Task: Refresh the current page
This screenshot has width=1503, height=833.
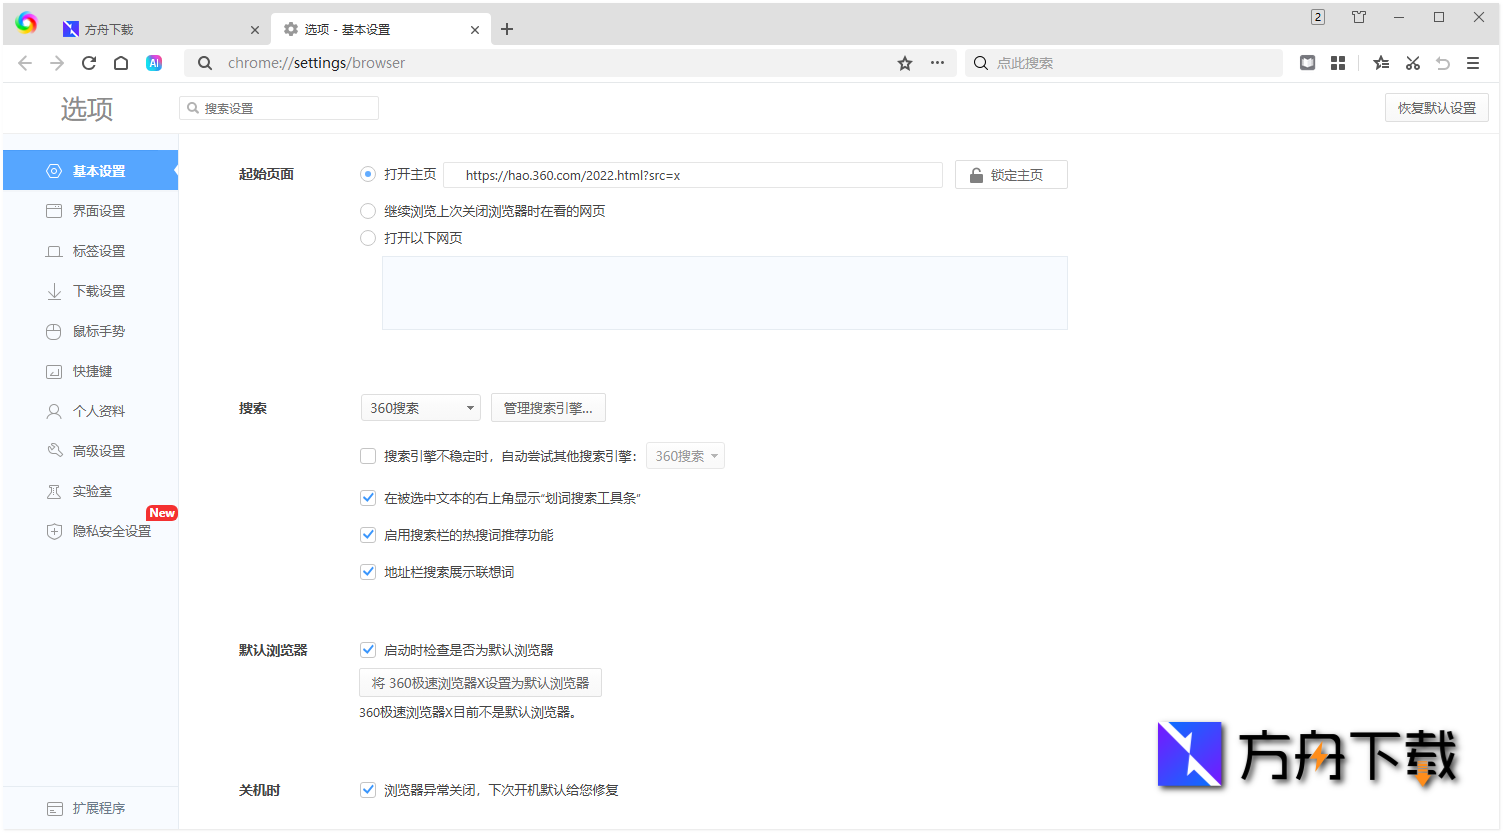Action: [x=88, y=62]
